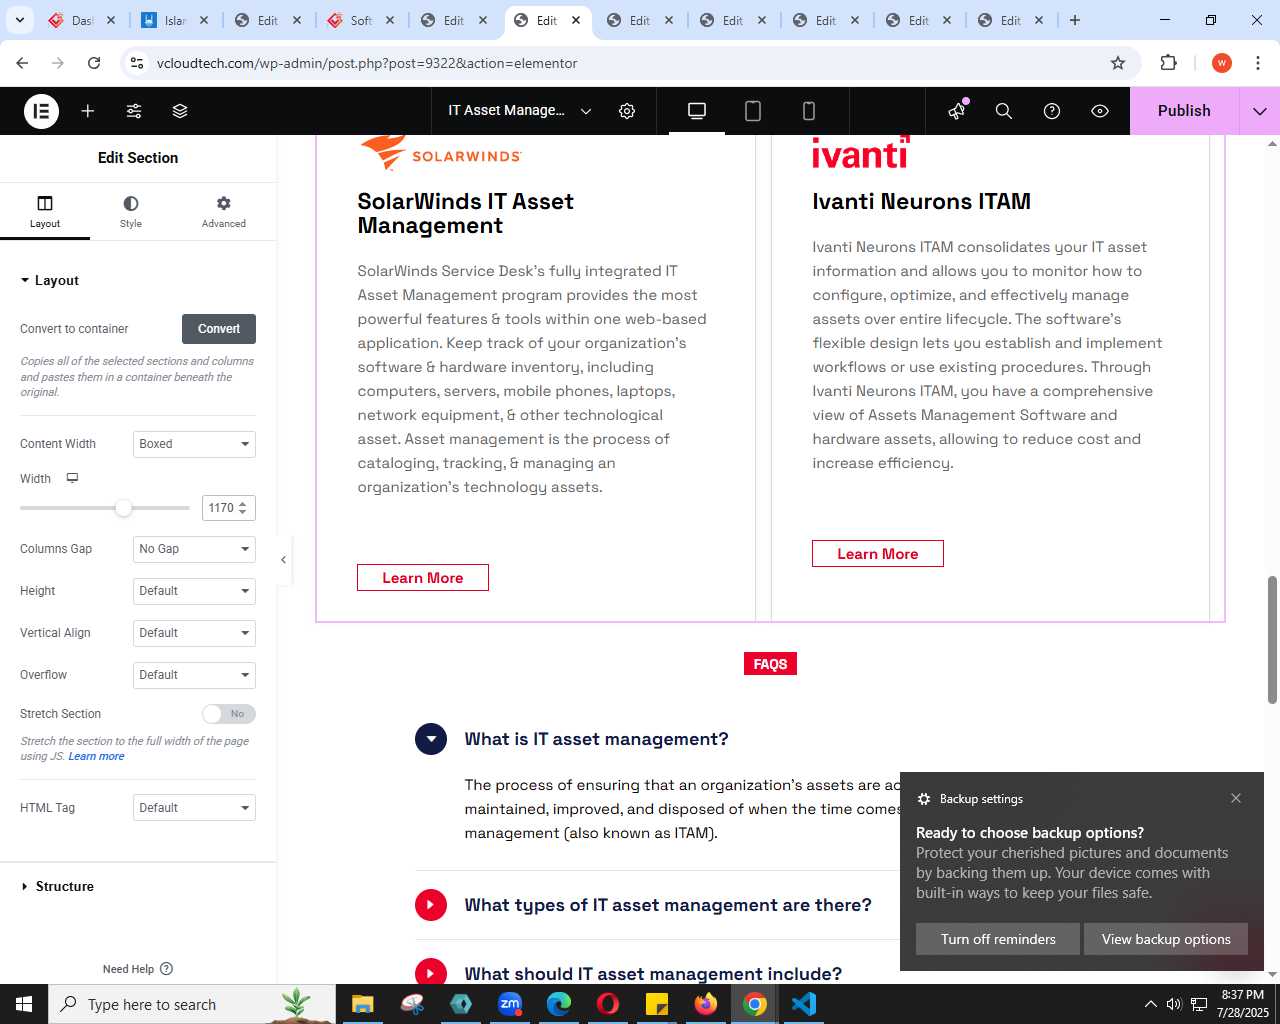Switch to the Soft browser tab
This screenshot has height=1024, width=1280.
pyautogui.click(x=362, y=20)
